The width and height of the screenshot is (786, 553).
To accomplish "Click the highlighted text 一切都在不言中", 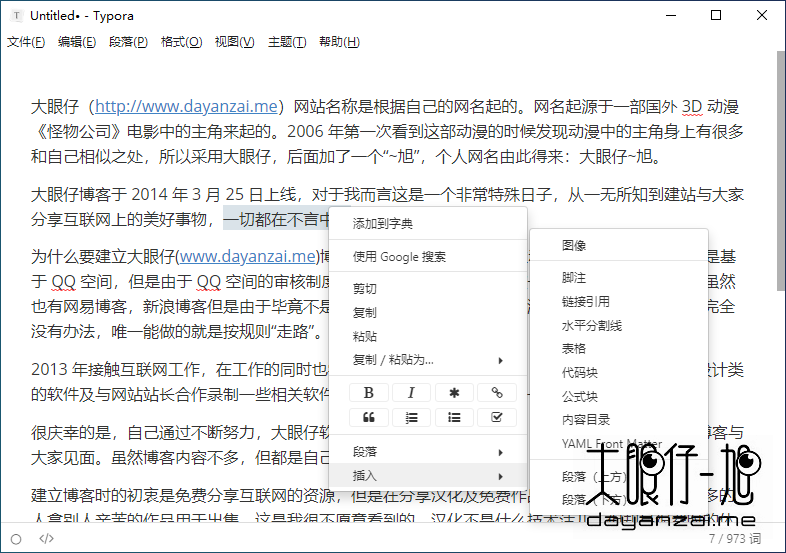I will 276,219.
